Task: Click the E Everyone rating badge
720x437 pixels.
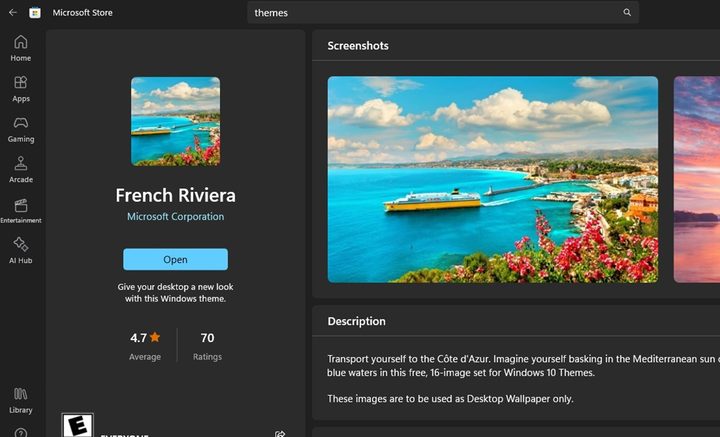Action: (78, 425)
